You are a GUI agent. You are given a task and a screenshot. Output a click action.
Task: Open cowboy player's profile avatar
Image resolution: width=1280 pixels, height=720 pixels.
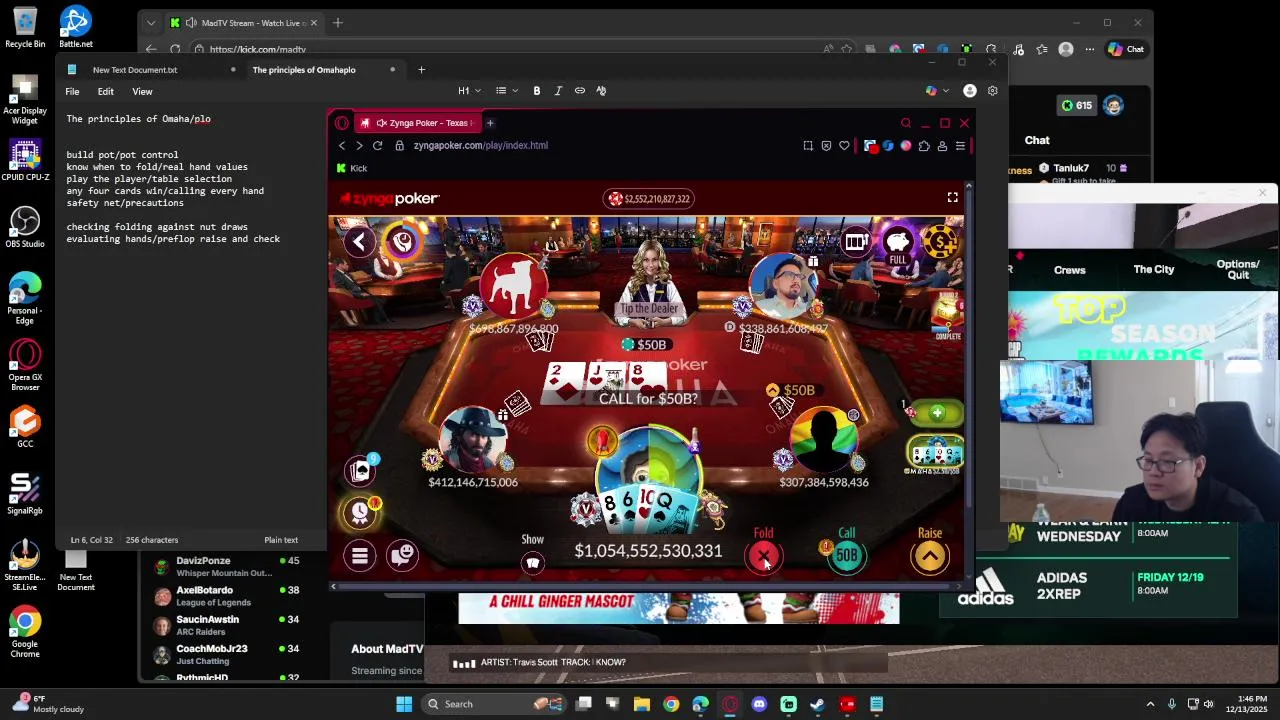[473, 438]
